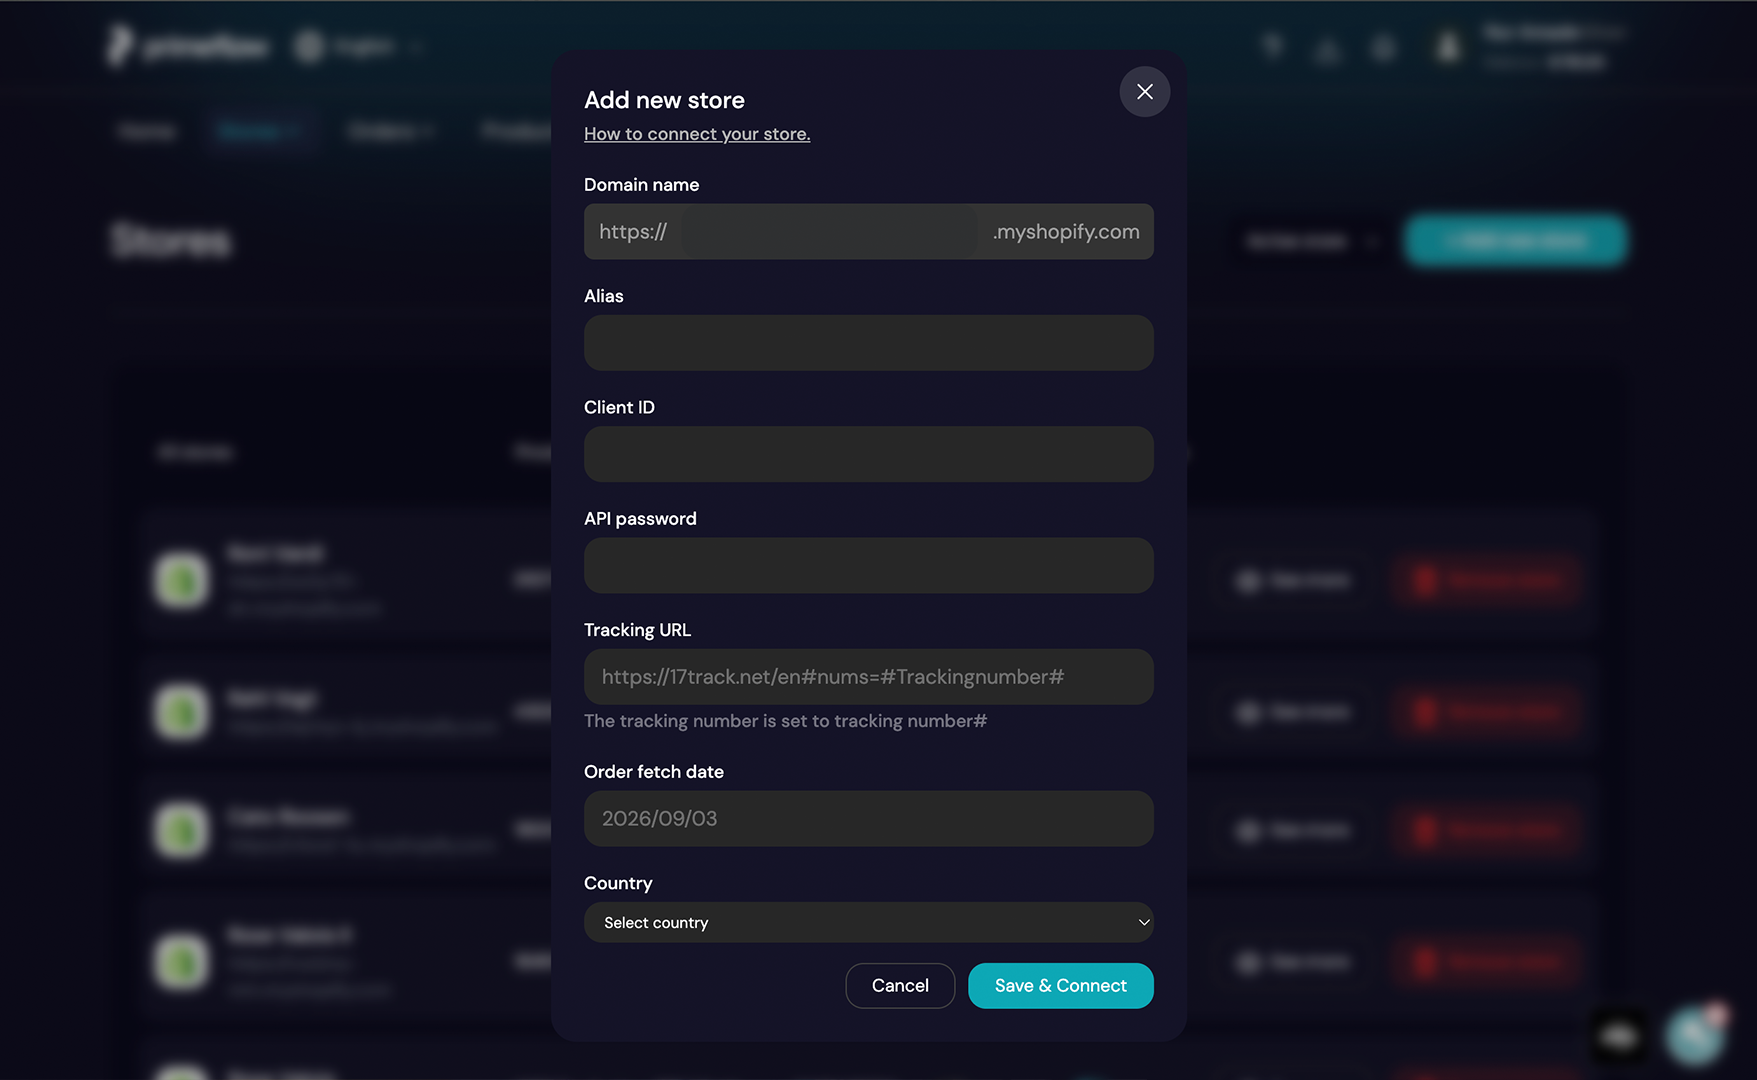Focus the API password field
1757x1080 pixels.
(869, 566)
